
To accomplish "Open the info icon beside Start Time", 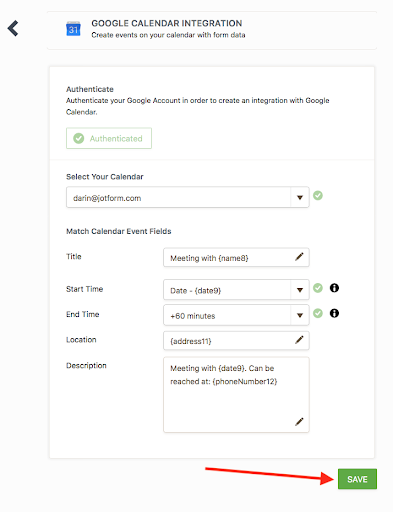I will pyautogui.click(x=334, y=288).
